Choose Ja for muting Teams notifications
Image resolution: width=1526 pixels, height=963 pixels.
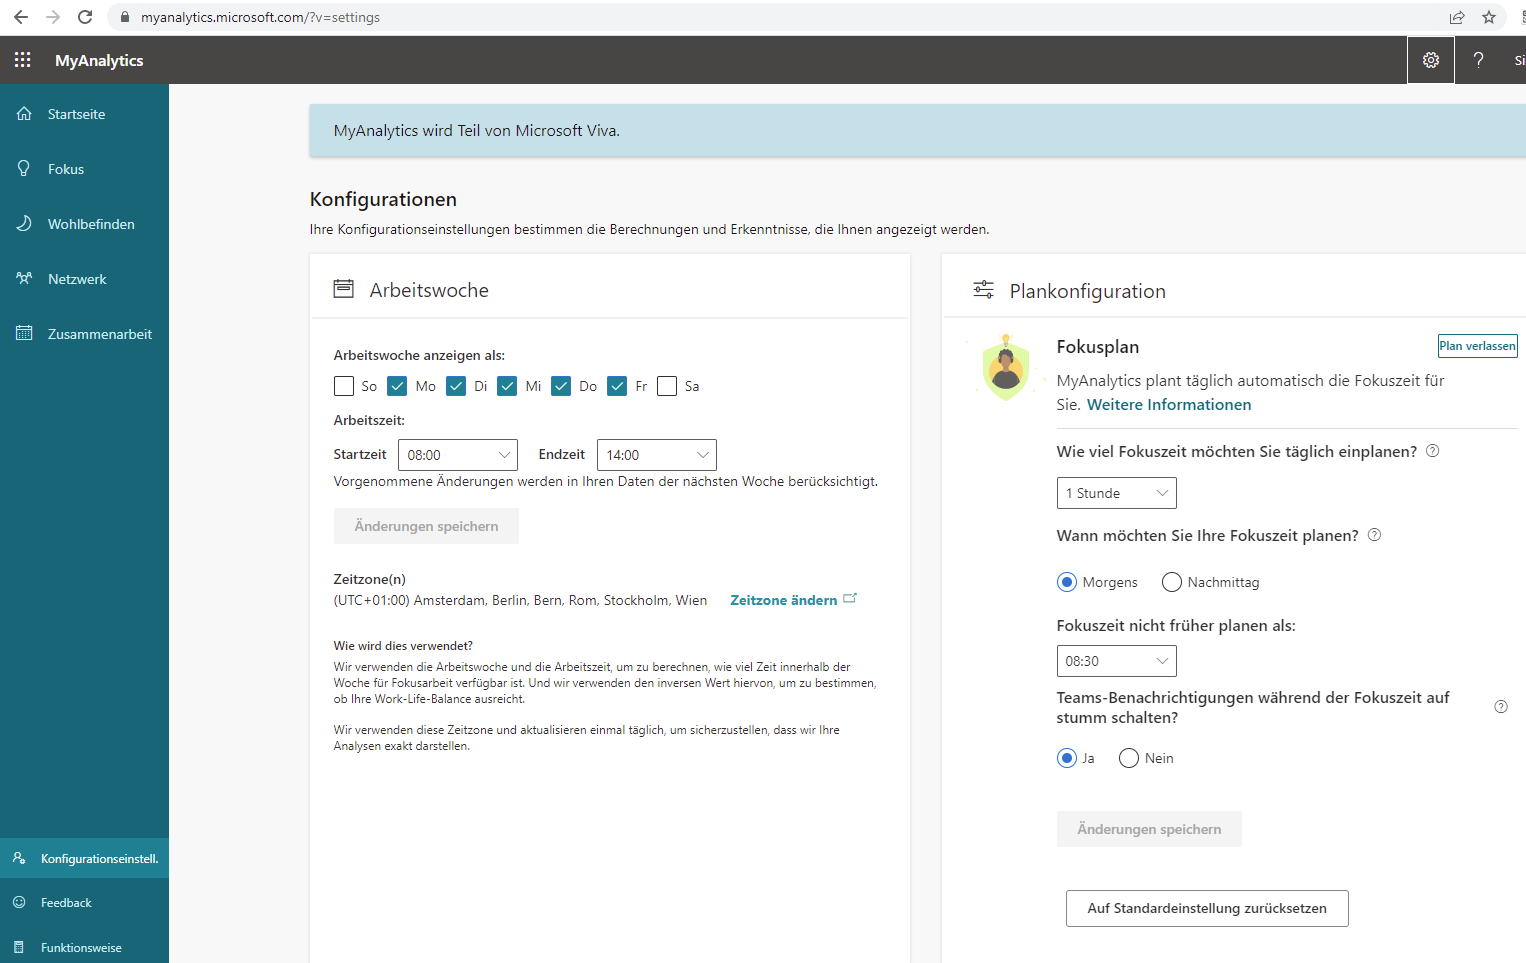click(1067, 758)
